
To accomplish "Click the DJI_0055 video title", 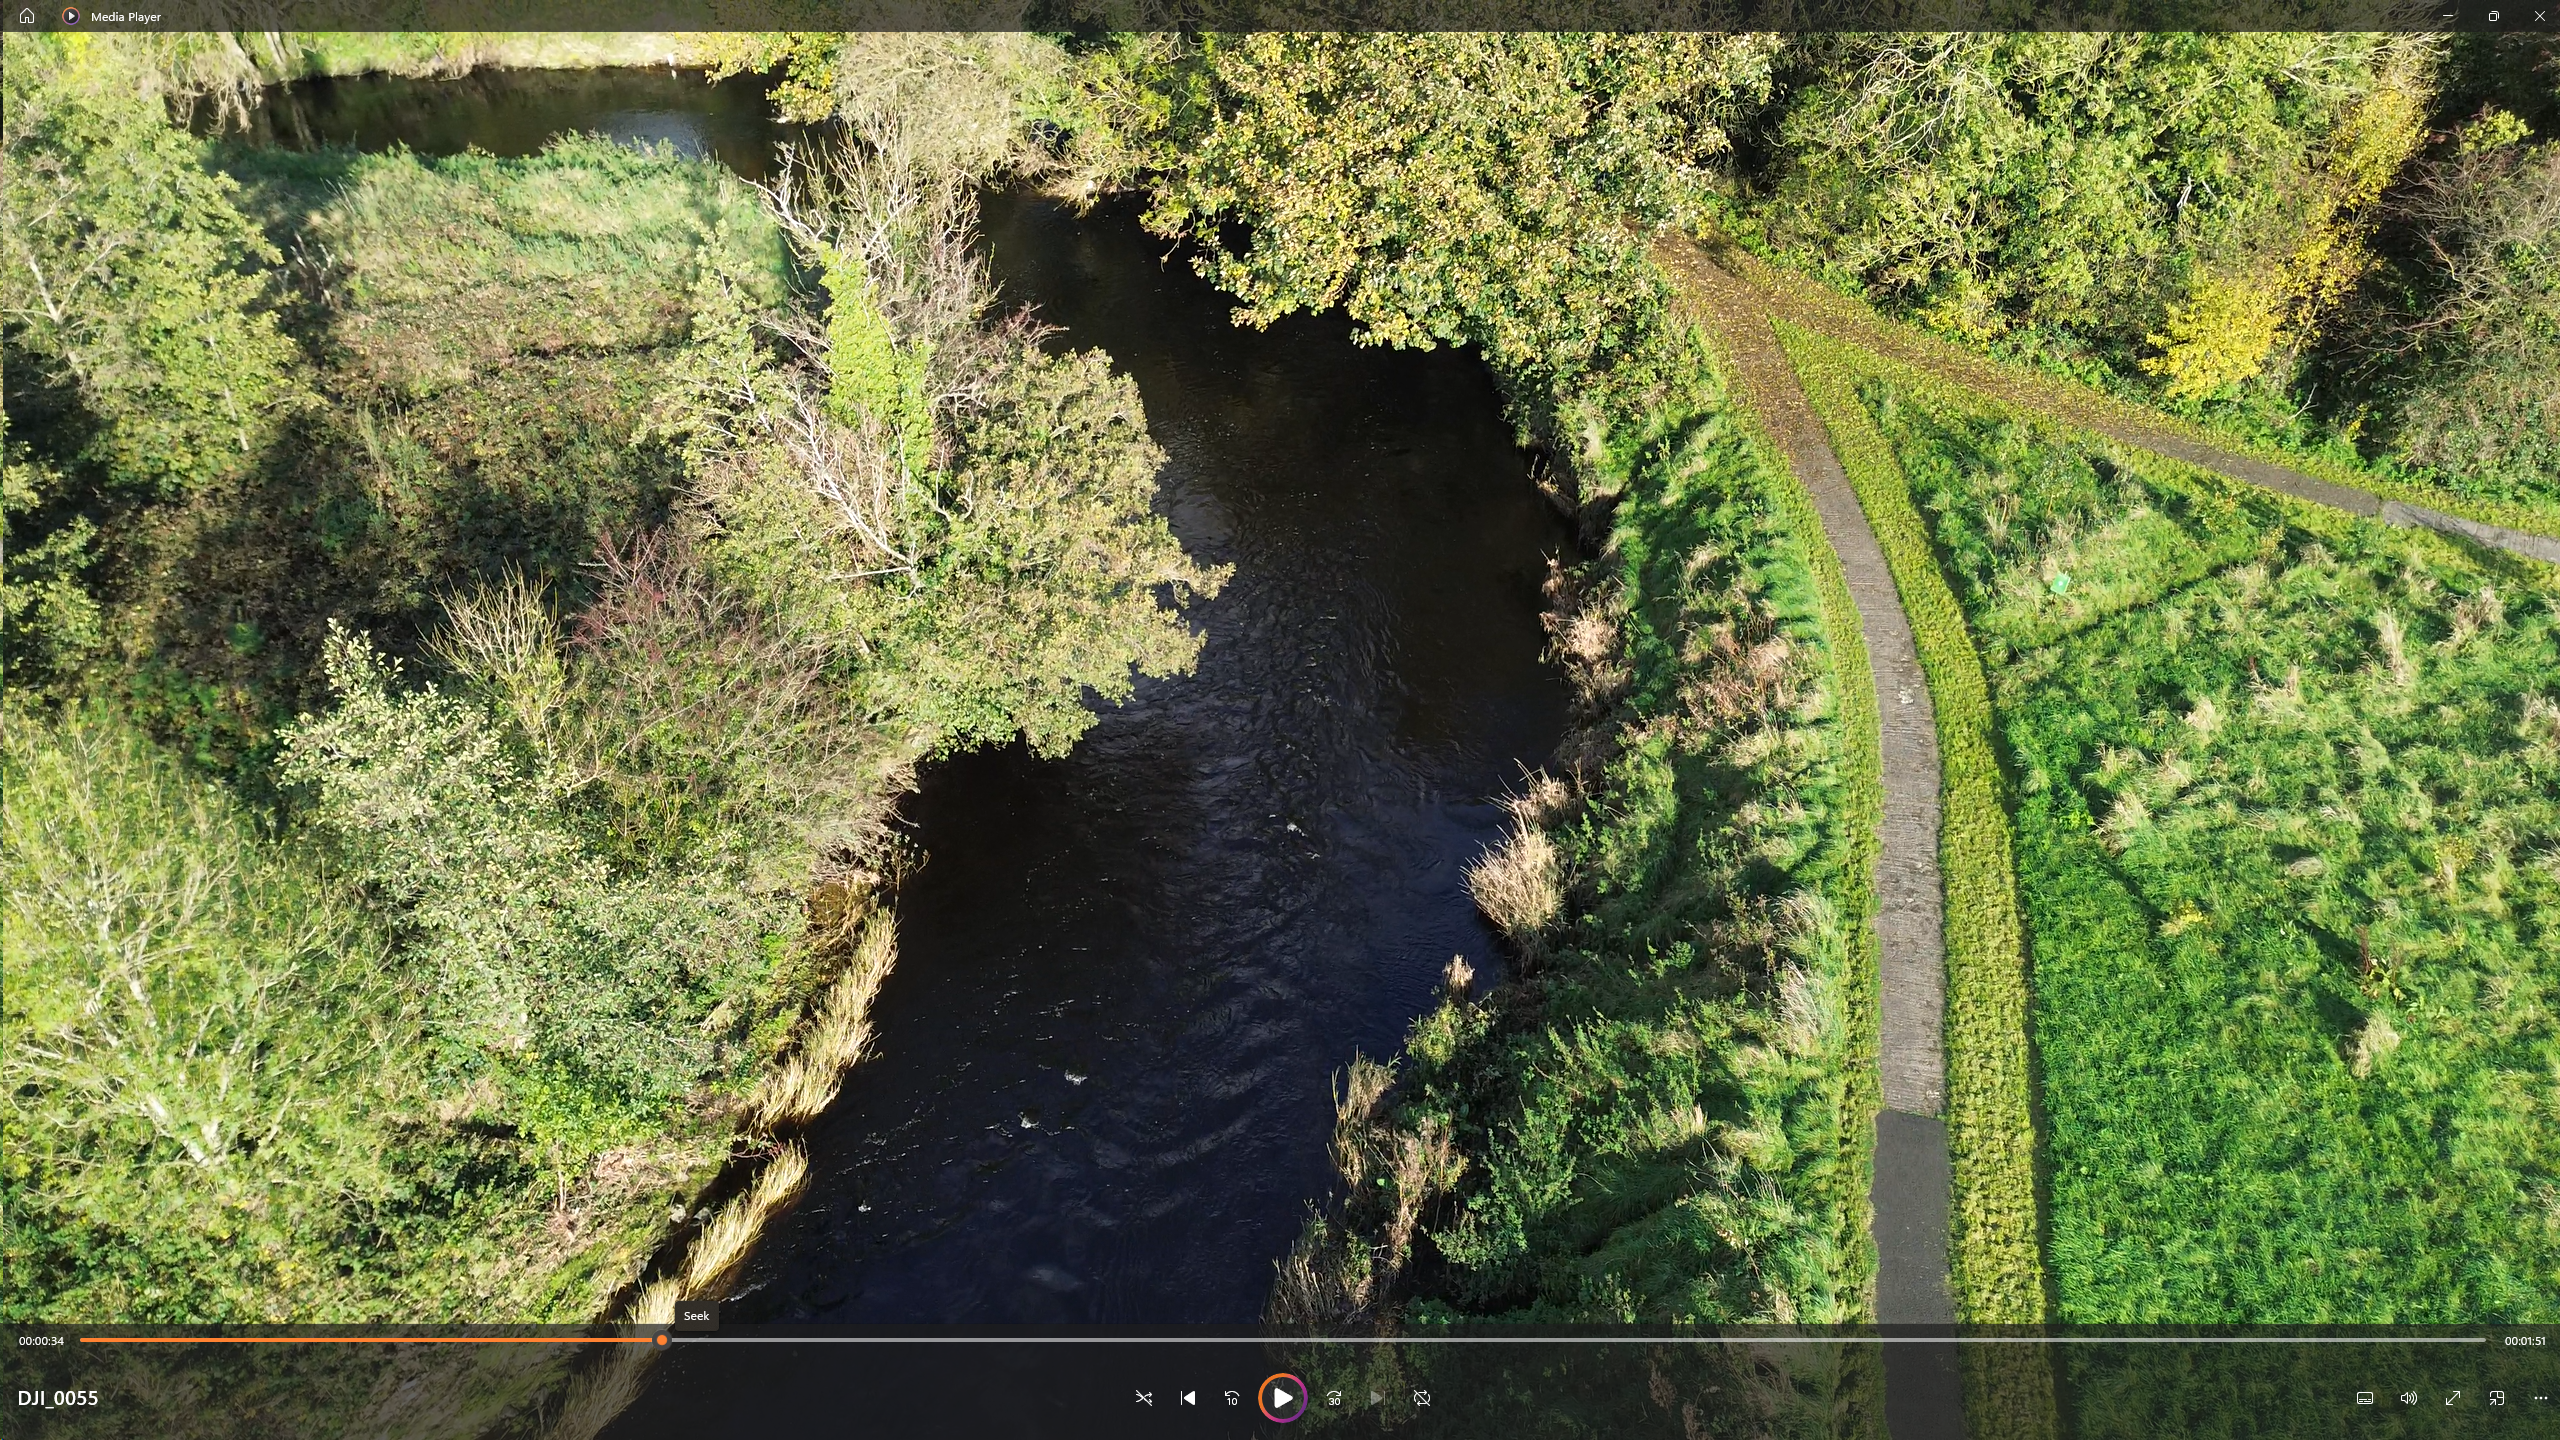I will (58, 1398).
